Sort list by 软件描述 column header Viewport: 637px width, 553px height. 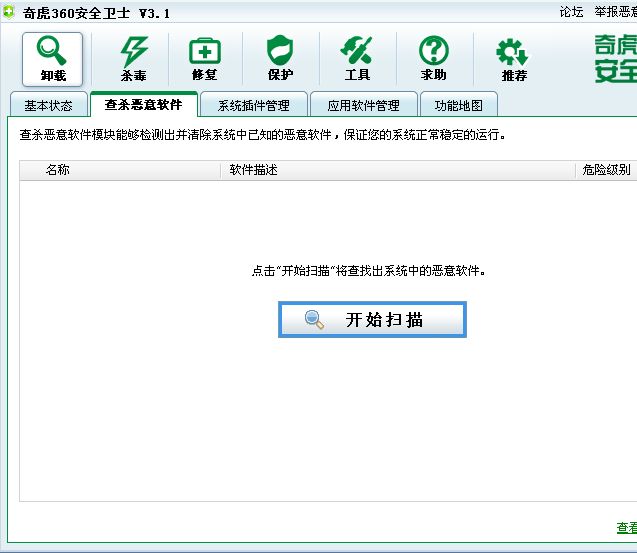(253, 170)
